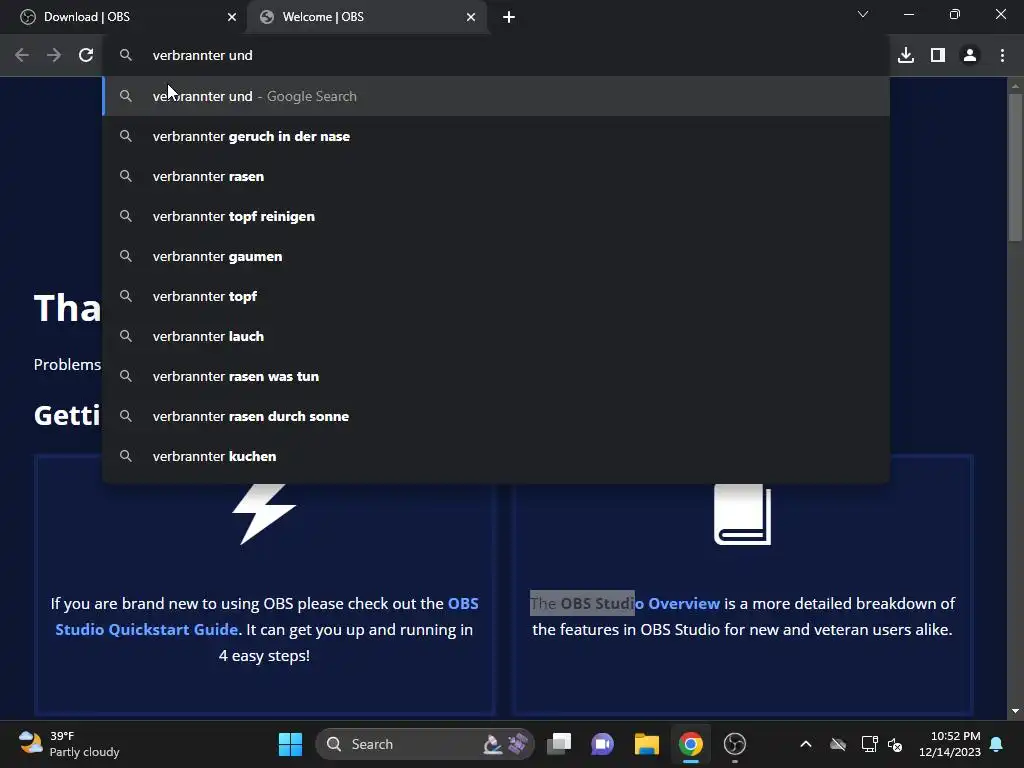Select the 'verbrannter gaumen' suggestion
The width and height of the screenshot is (1024, 768).
point(496,256)
